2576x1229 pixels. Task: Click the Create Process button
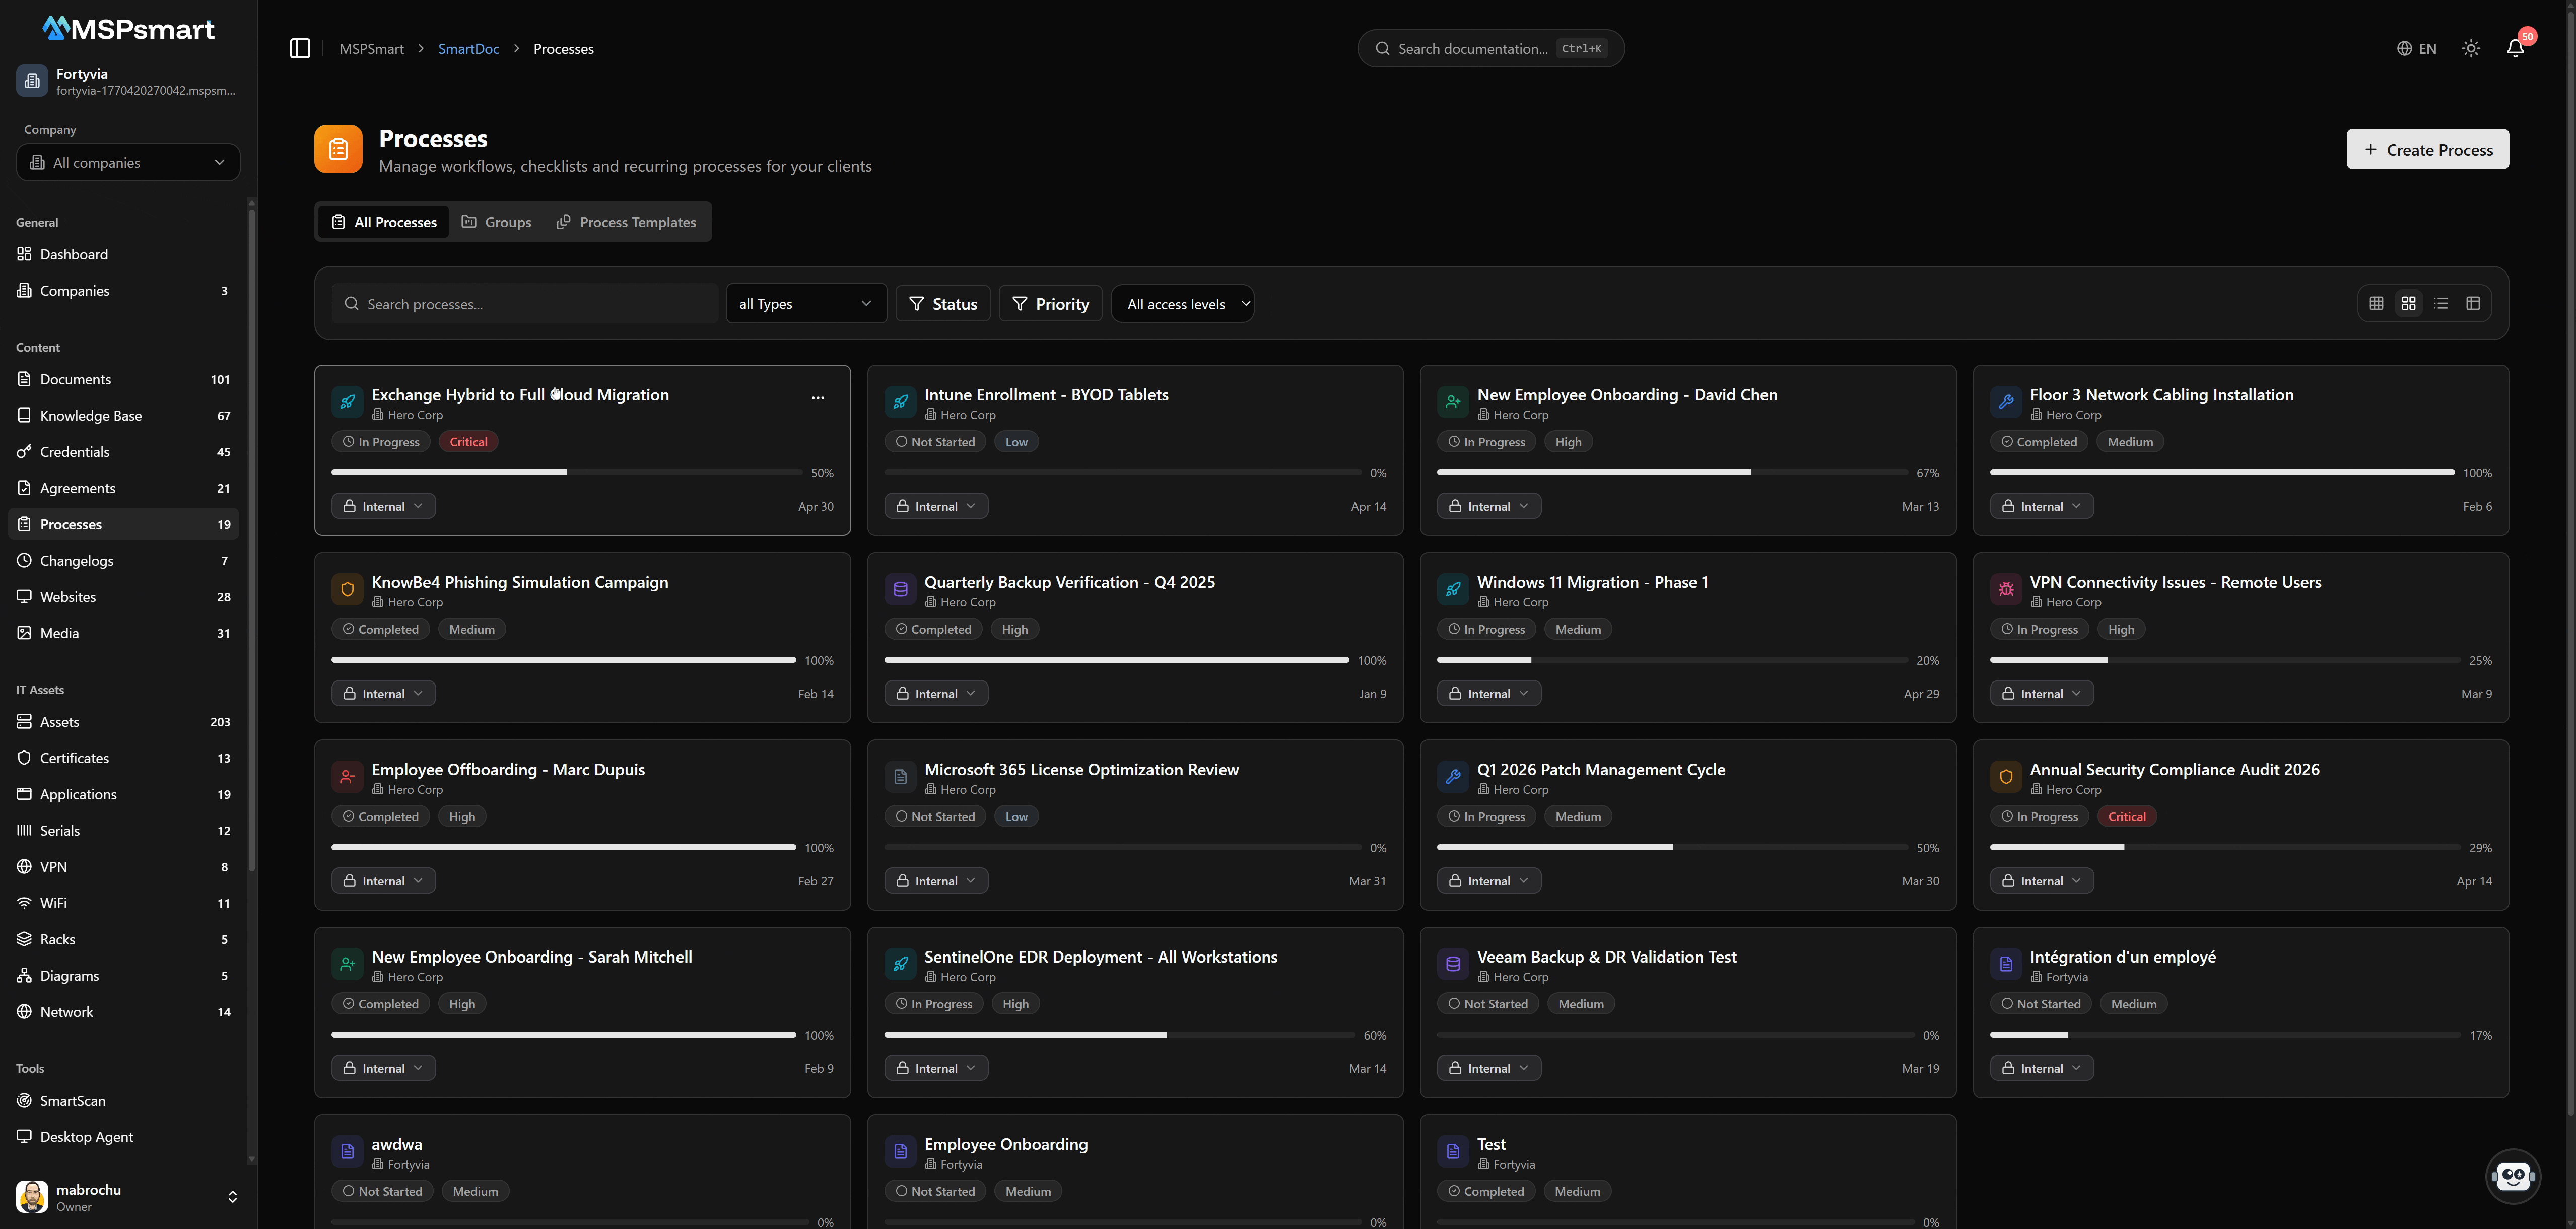2427,149
